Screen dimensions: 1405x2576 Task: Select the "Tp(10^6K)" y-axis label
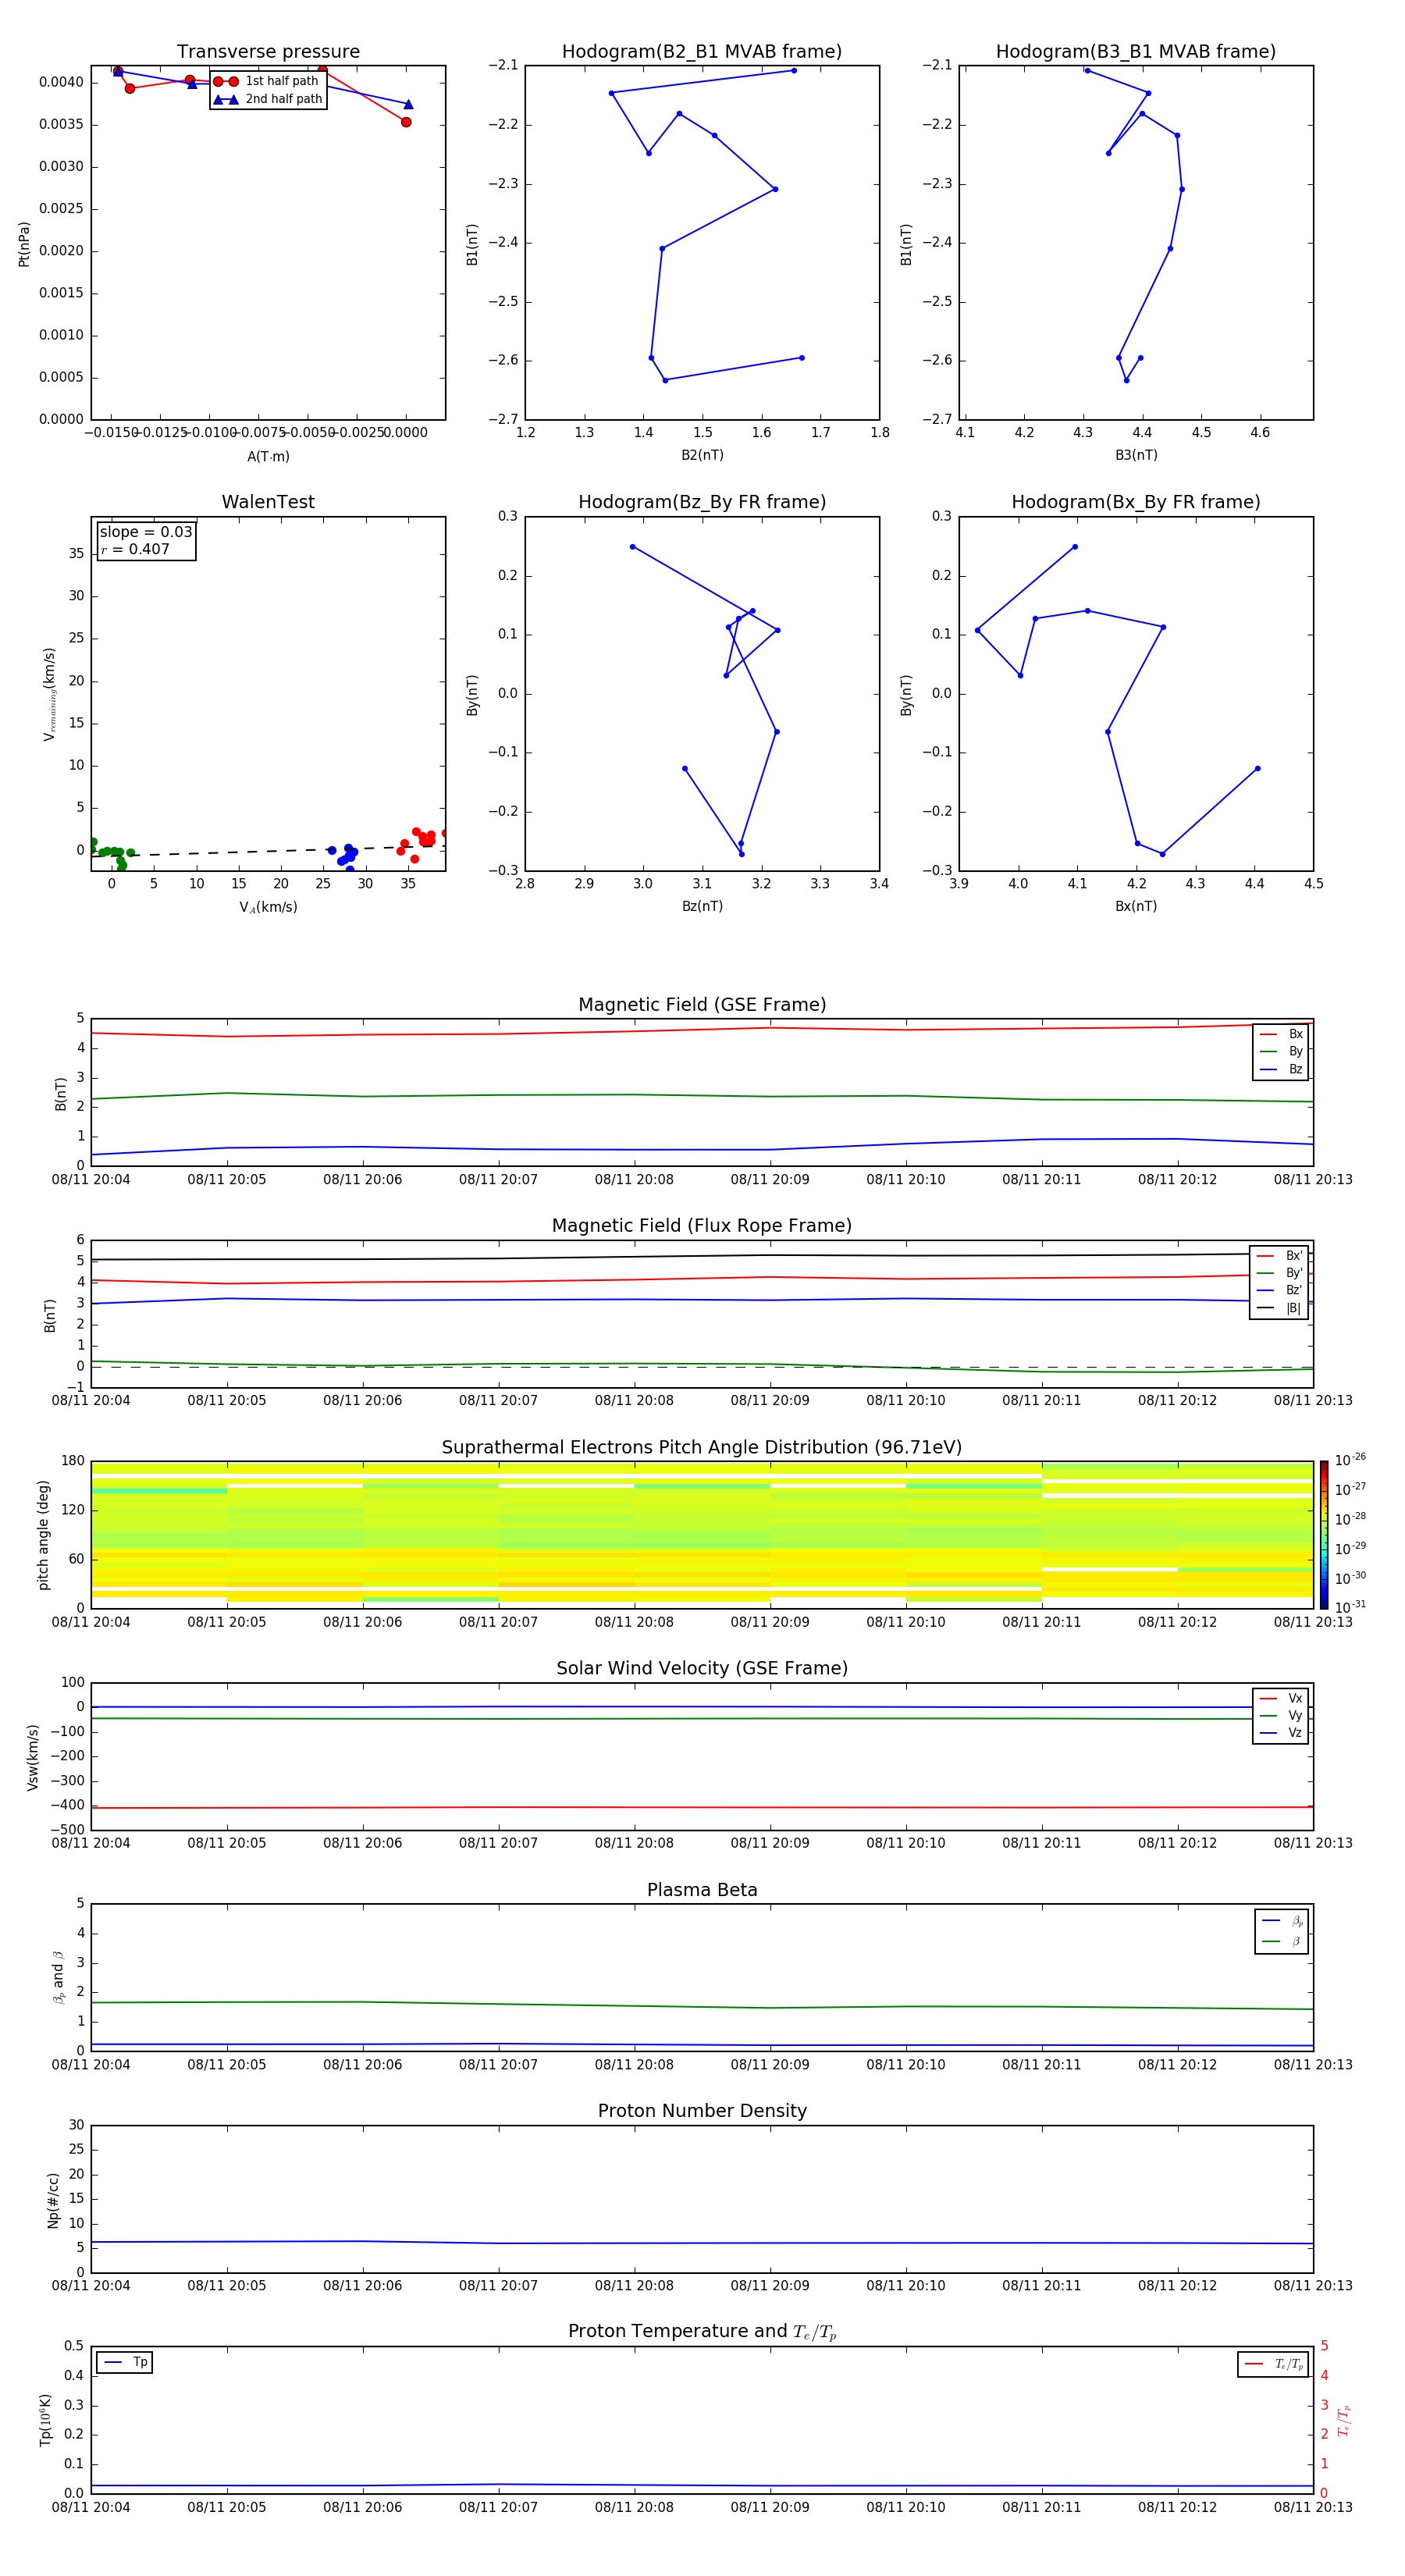[x=46, y=2420]
